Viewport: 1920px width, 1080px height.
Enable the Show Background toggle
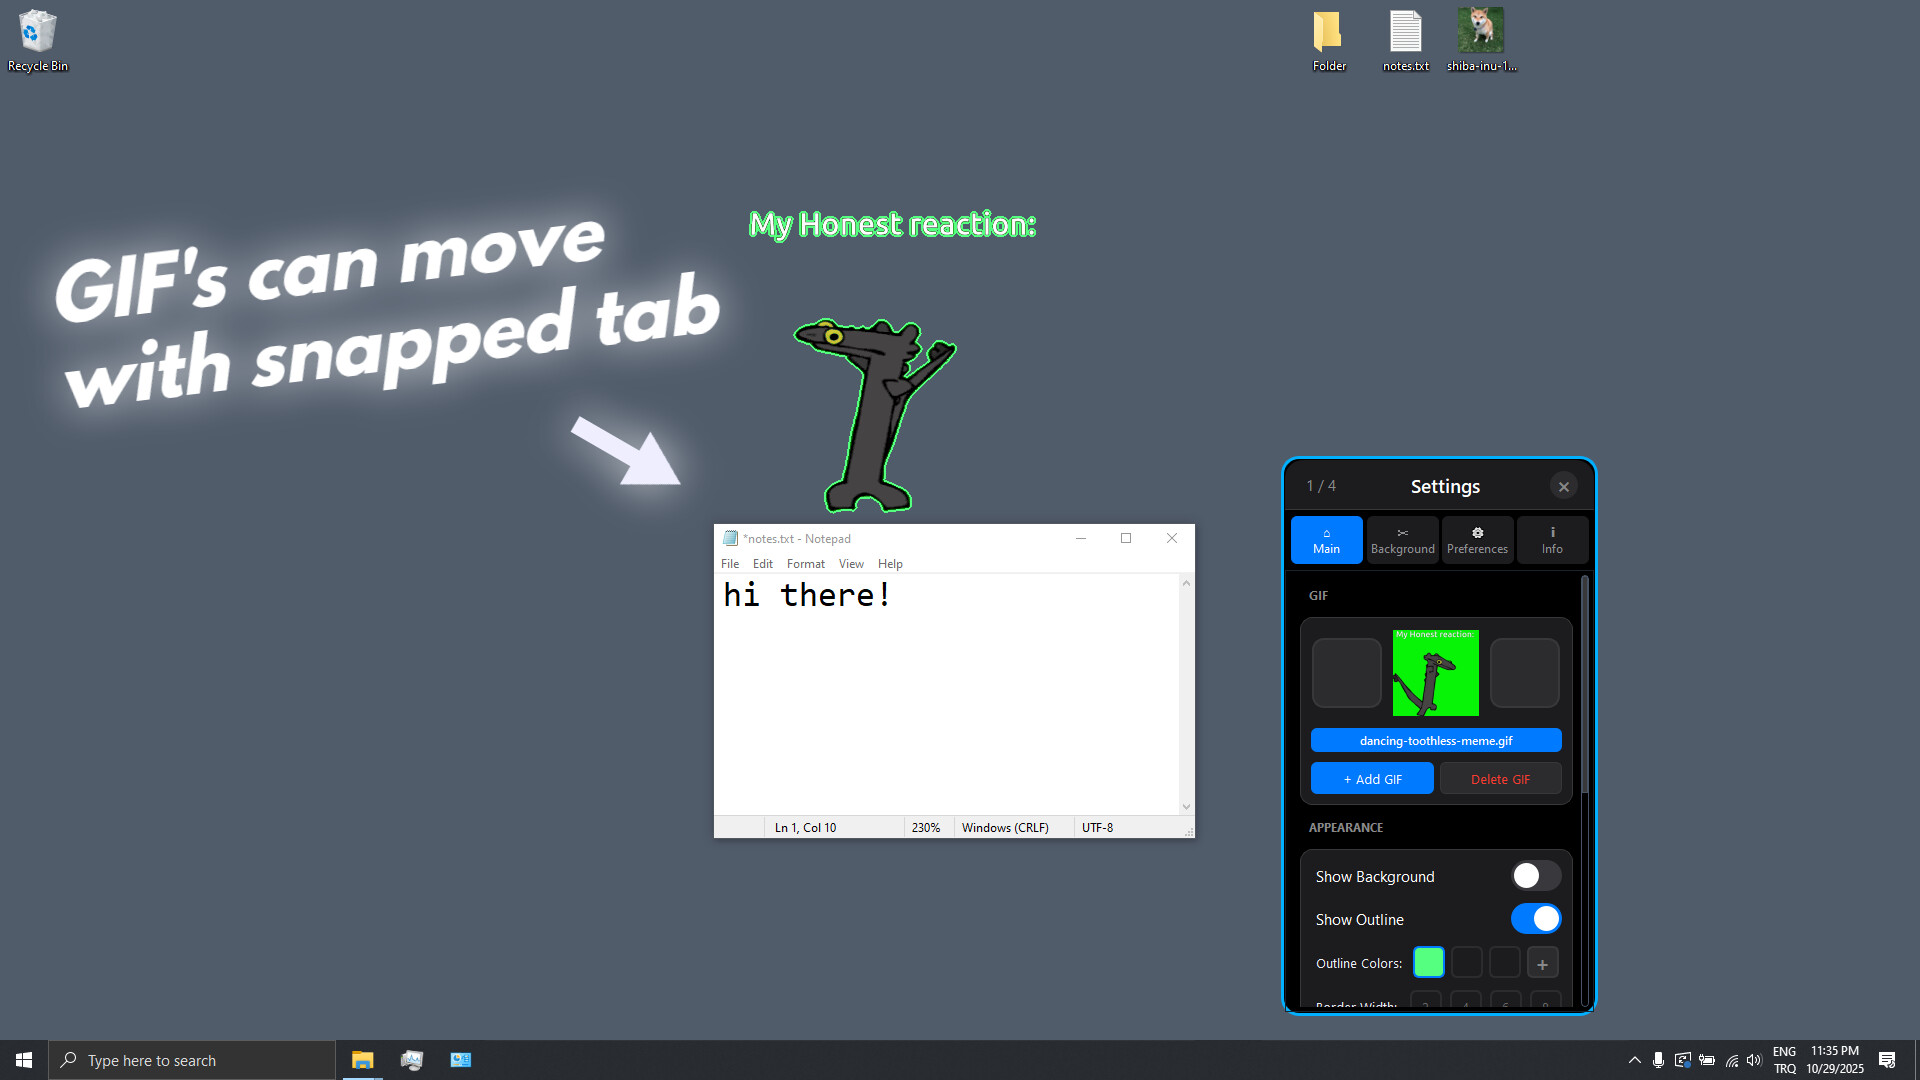1535,875
